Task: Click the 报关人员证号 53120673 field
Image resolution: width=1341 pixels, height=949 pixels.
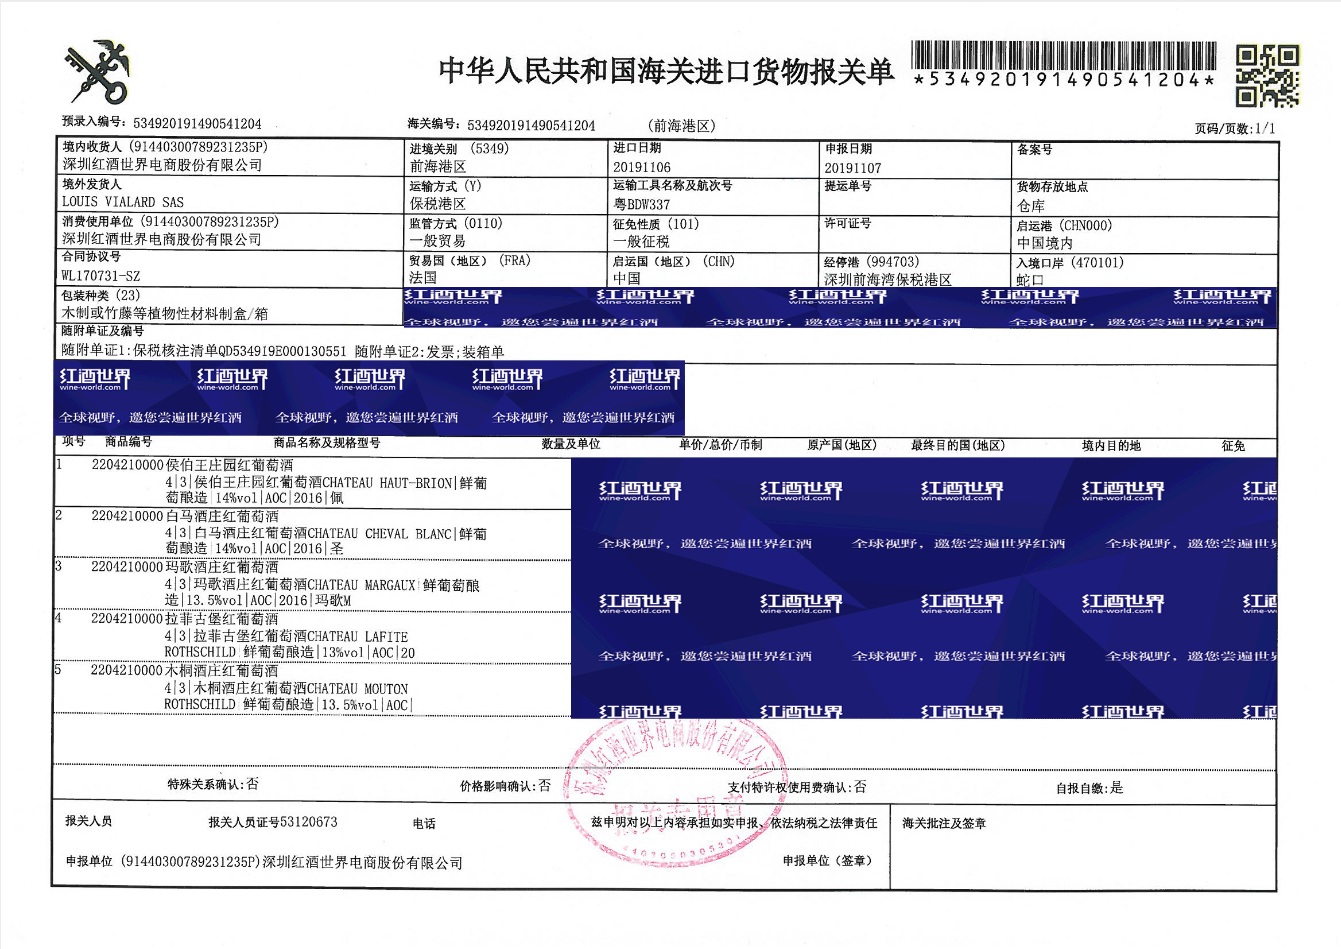Action: tap(272, 822)
